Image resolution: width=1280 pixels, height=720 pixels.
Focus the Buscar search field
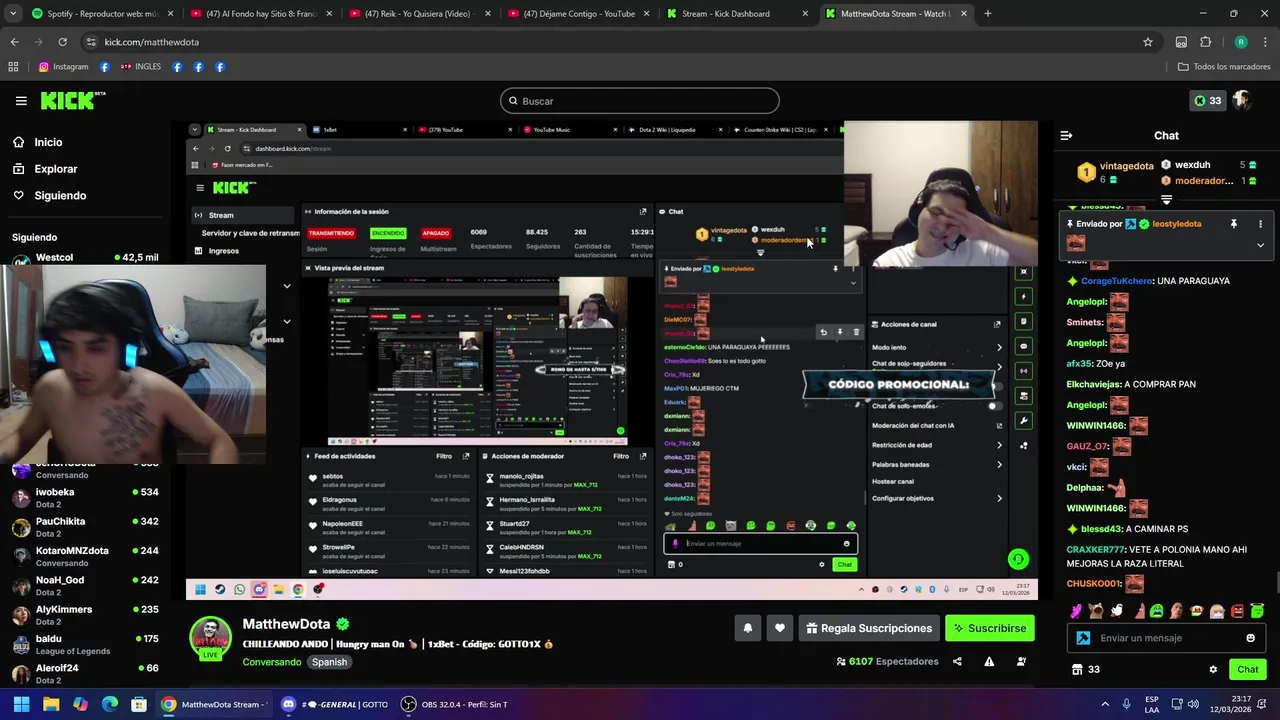click(640, 101)
